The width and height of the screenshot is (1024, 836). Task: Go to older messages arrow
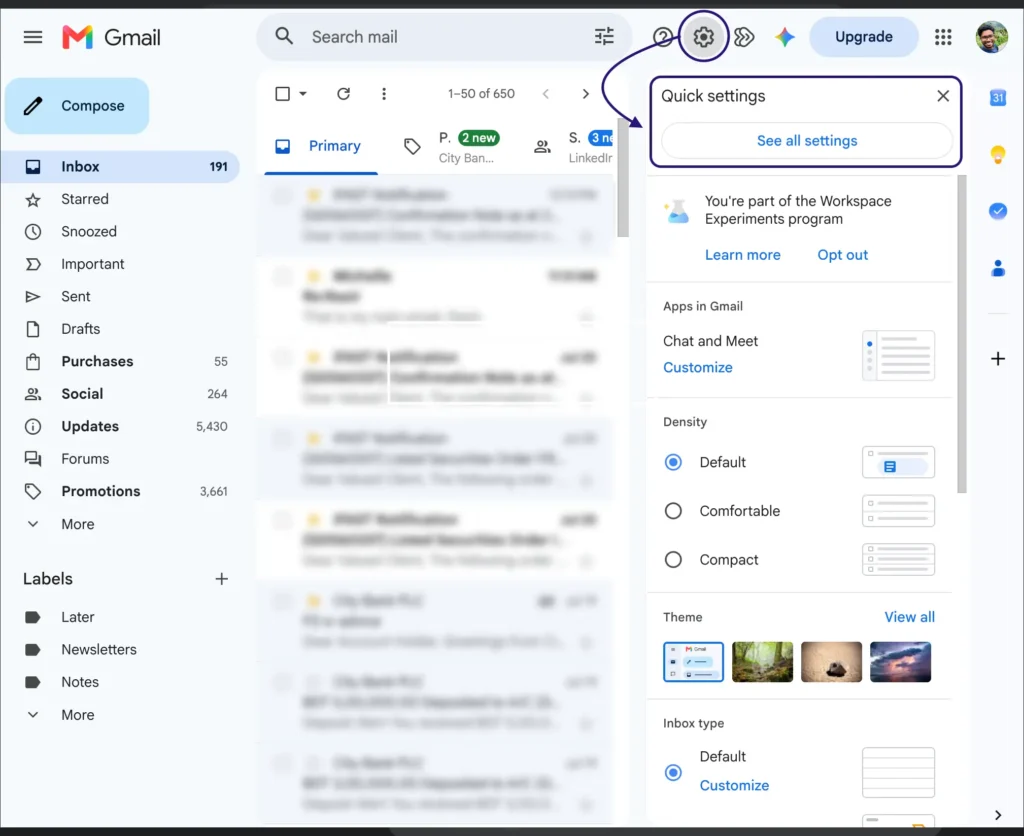[586, 94]
